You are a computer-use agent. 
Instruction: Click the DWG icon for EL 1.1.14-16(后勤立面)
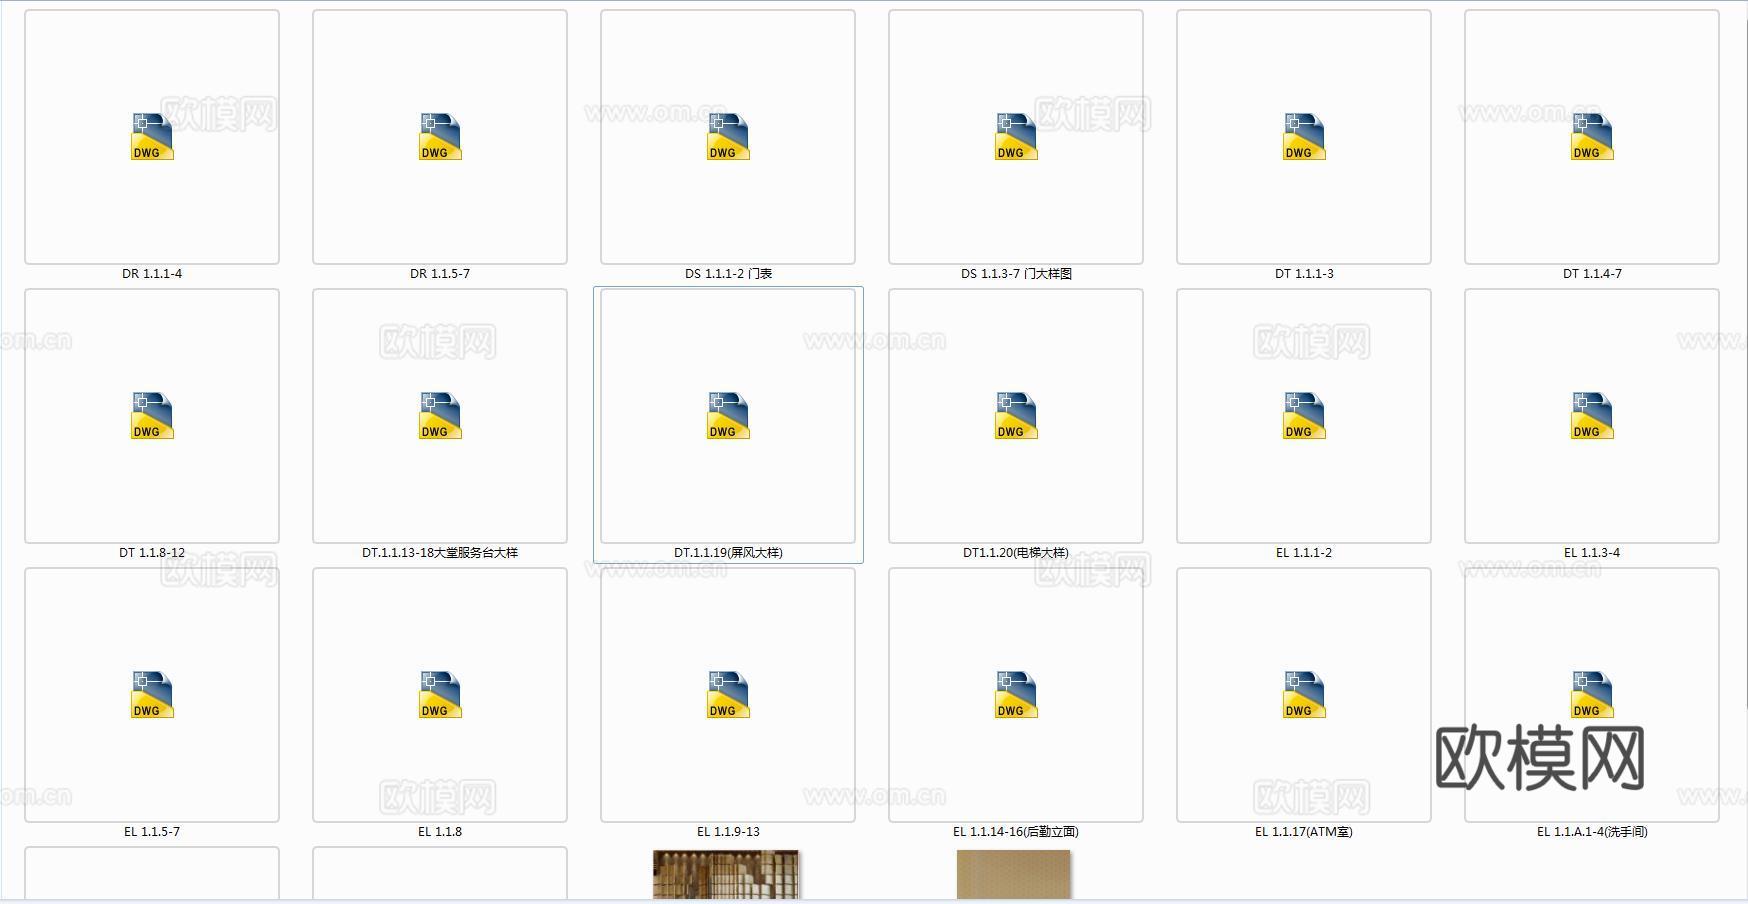[x=1016, y=695]
